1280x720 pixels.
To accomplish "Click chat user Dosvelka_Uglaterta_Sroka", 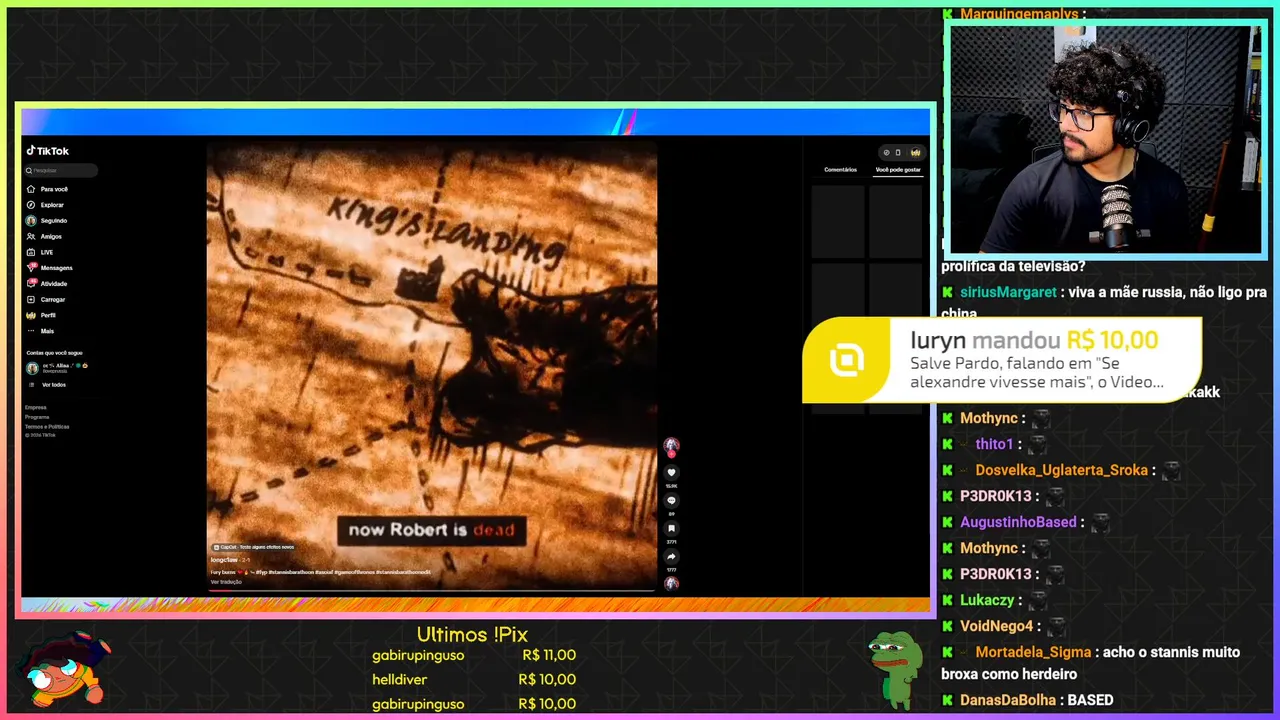I will point(1062,470).
